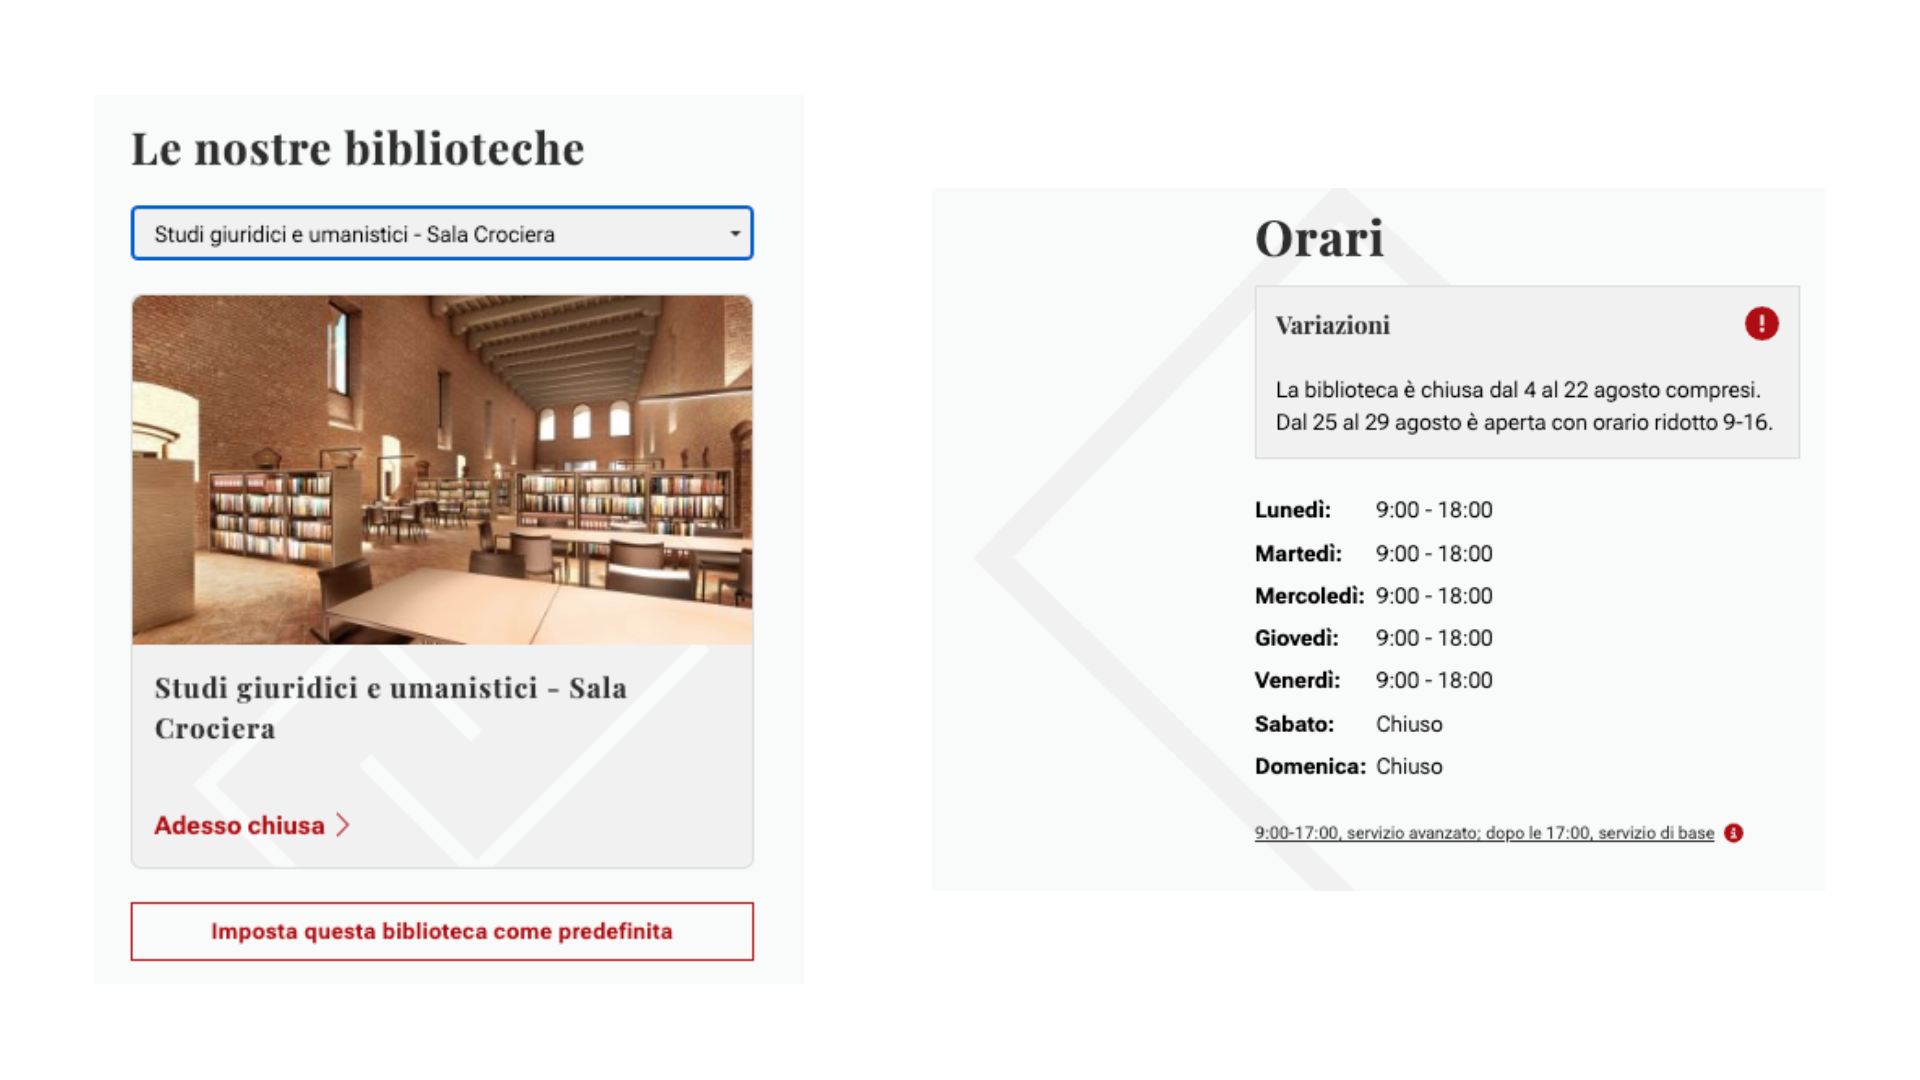Click the Le nostre biblioteche heading
The width and height of the screenshot is (1920, 1080).
[358, 149]
